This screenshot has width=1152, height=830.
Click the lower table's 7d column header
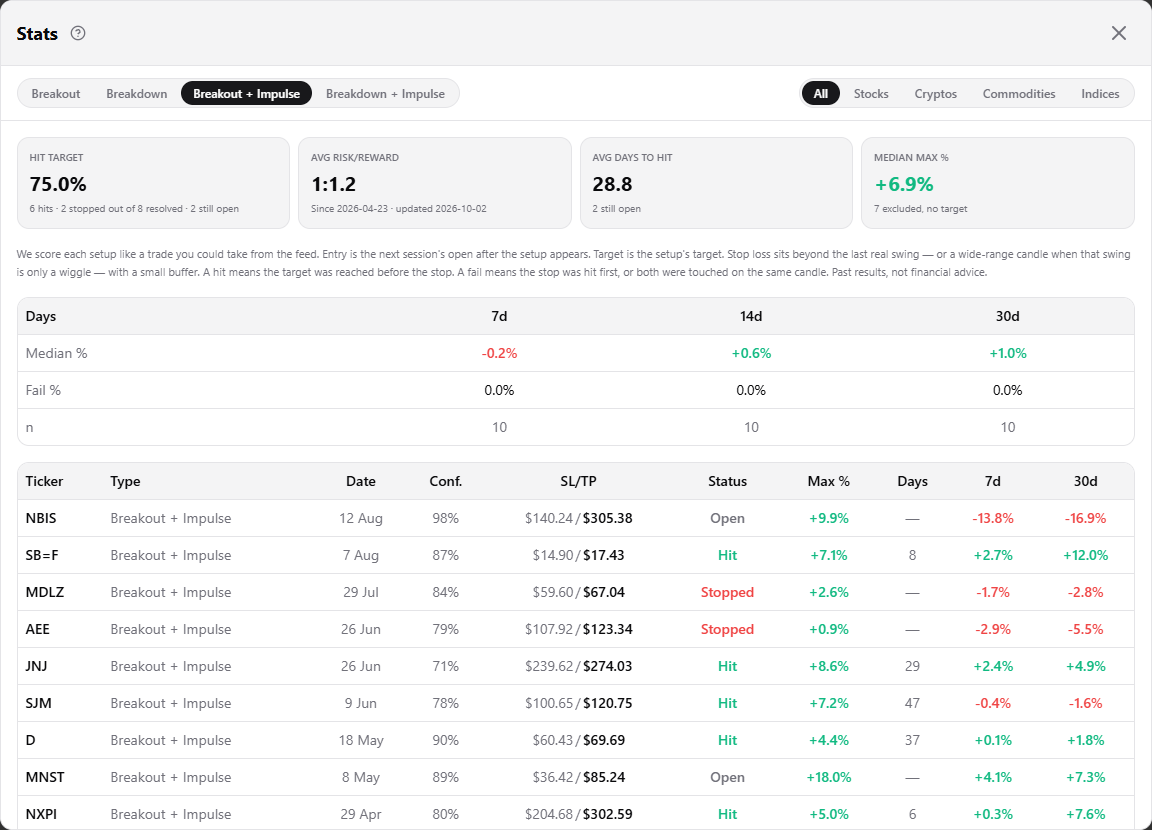(x=993, y=481)
